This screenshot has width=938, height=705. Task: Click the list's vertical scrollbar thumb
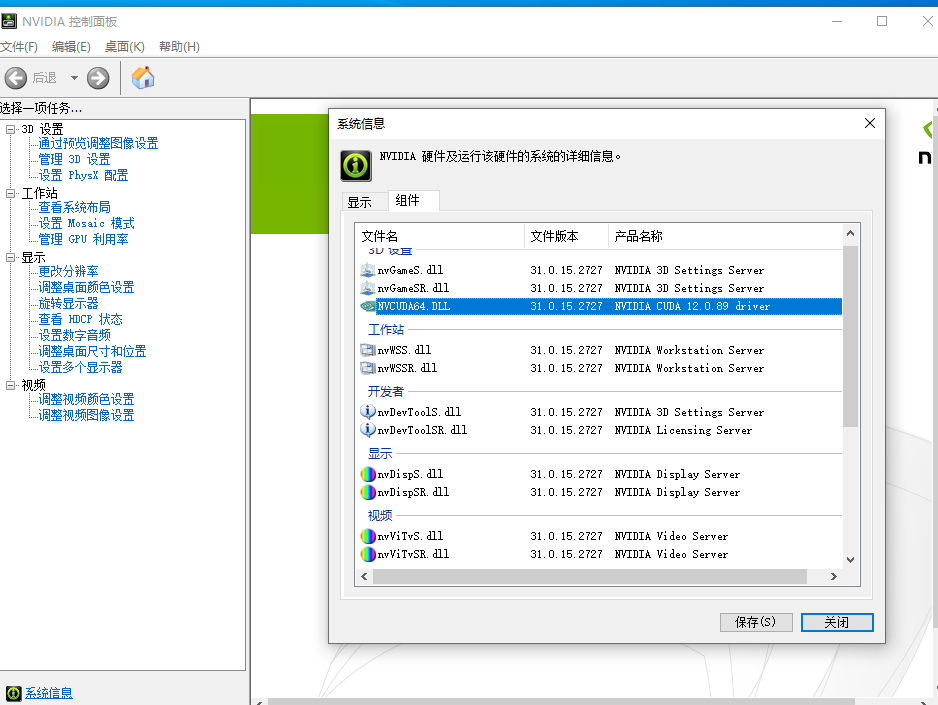coord(850,337)
